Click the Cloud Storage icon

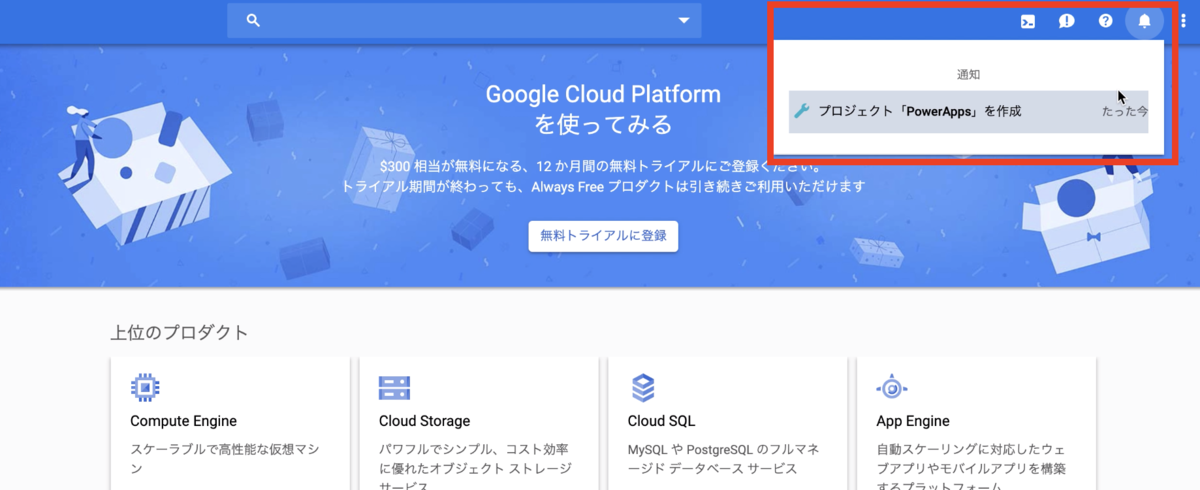coord(394,387)
